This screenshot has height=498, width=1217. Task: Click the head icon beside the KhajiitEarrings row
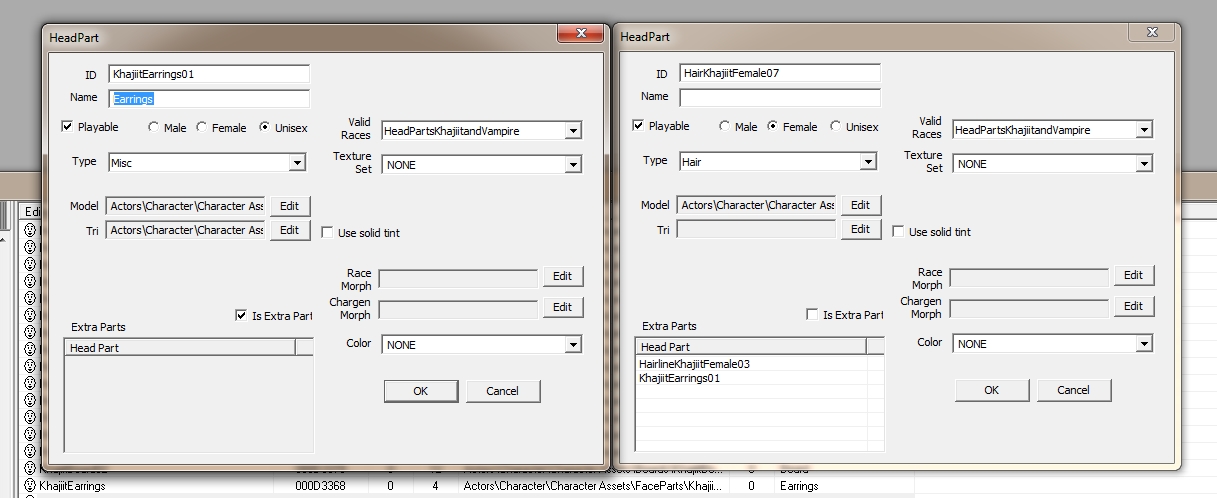coord(30,486)
